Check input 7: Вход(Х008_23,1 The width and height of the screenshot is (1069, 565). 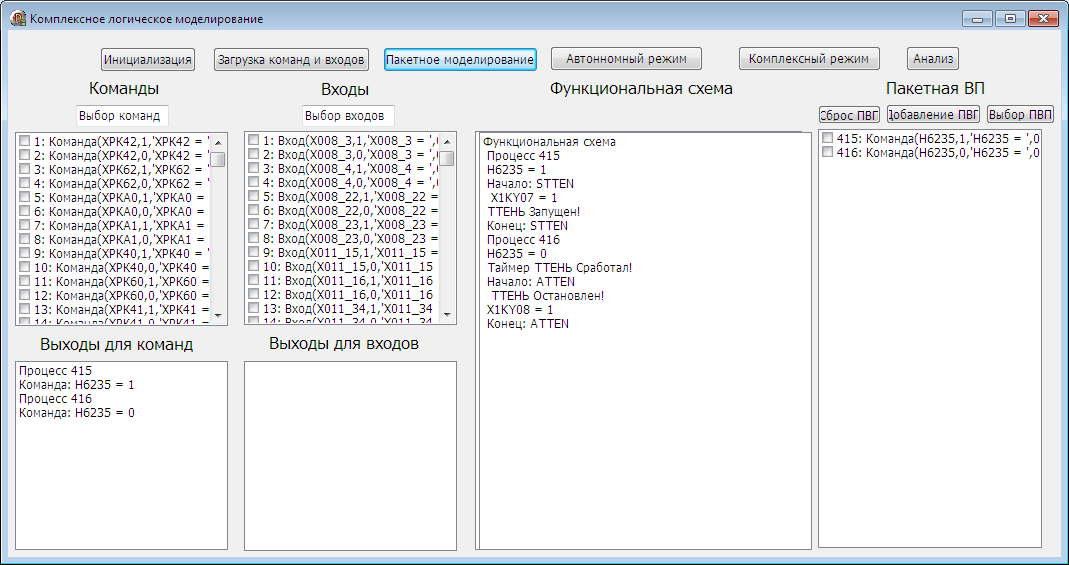[254, 224]
